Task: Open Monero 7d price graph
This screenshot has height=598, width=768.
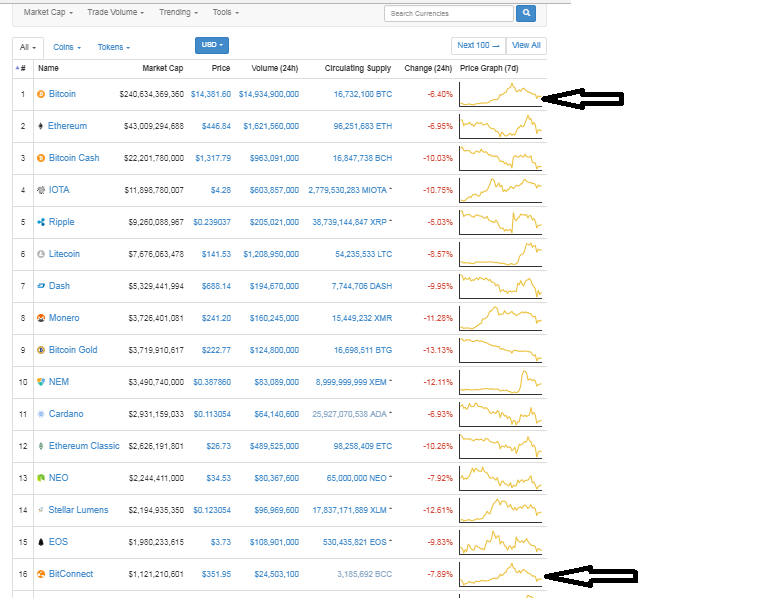Action: (x=501, y=318)
